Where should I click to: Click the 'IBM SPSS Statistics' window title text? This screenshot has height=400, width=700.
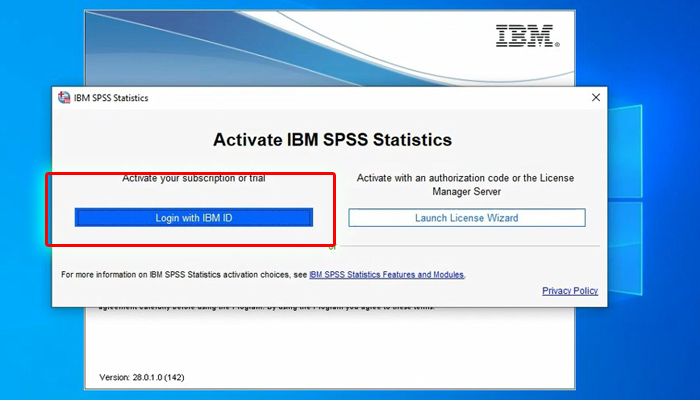click(x=111, y=98)
